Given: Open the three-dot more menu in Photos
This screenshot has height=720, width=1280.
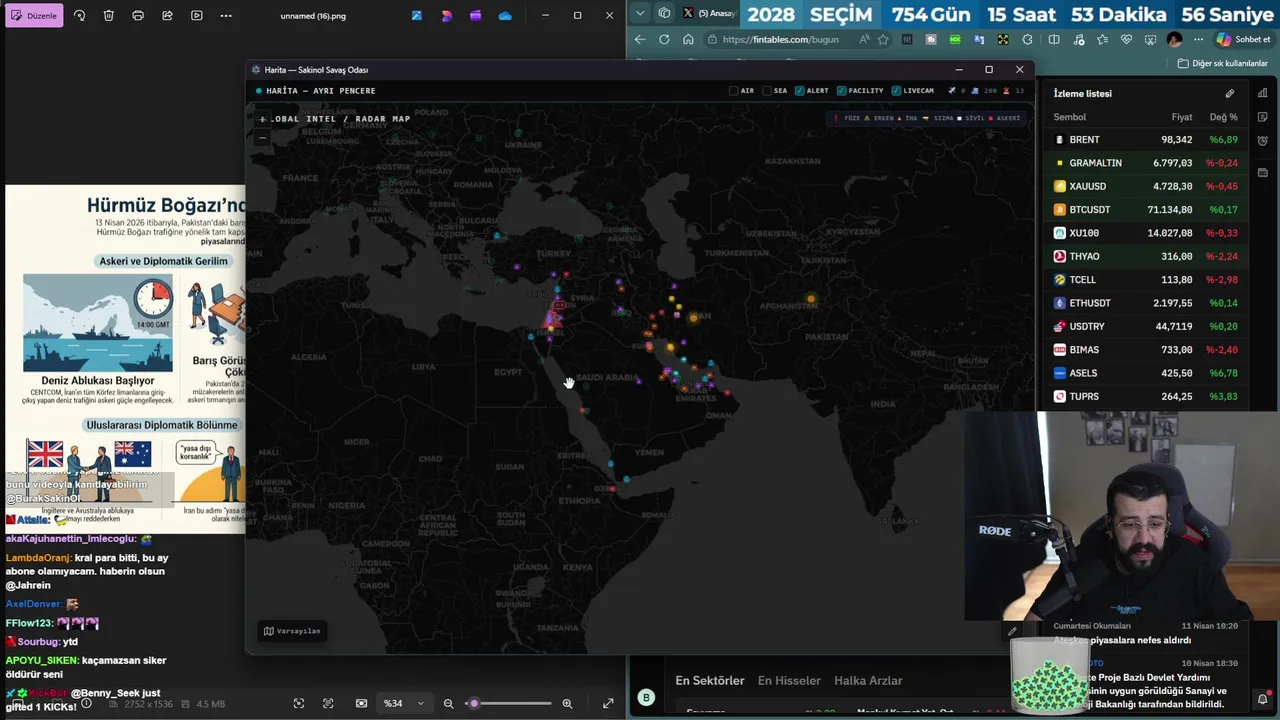Looking at the screenshot, I should (226, 16).
